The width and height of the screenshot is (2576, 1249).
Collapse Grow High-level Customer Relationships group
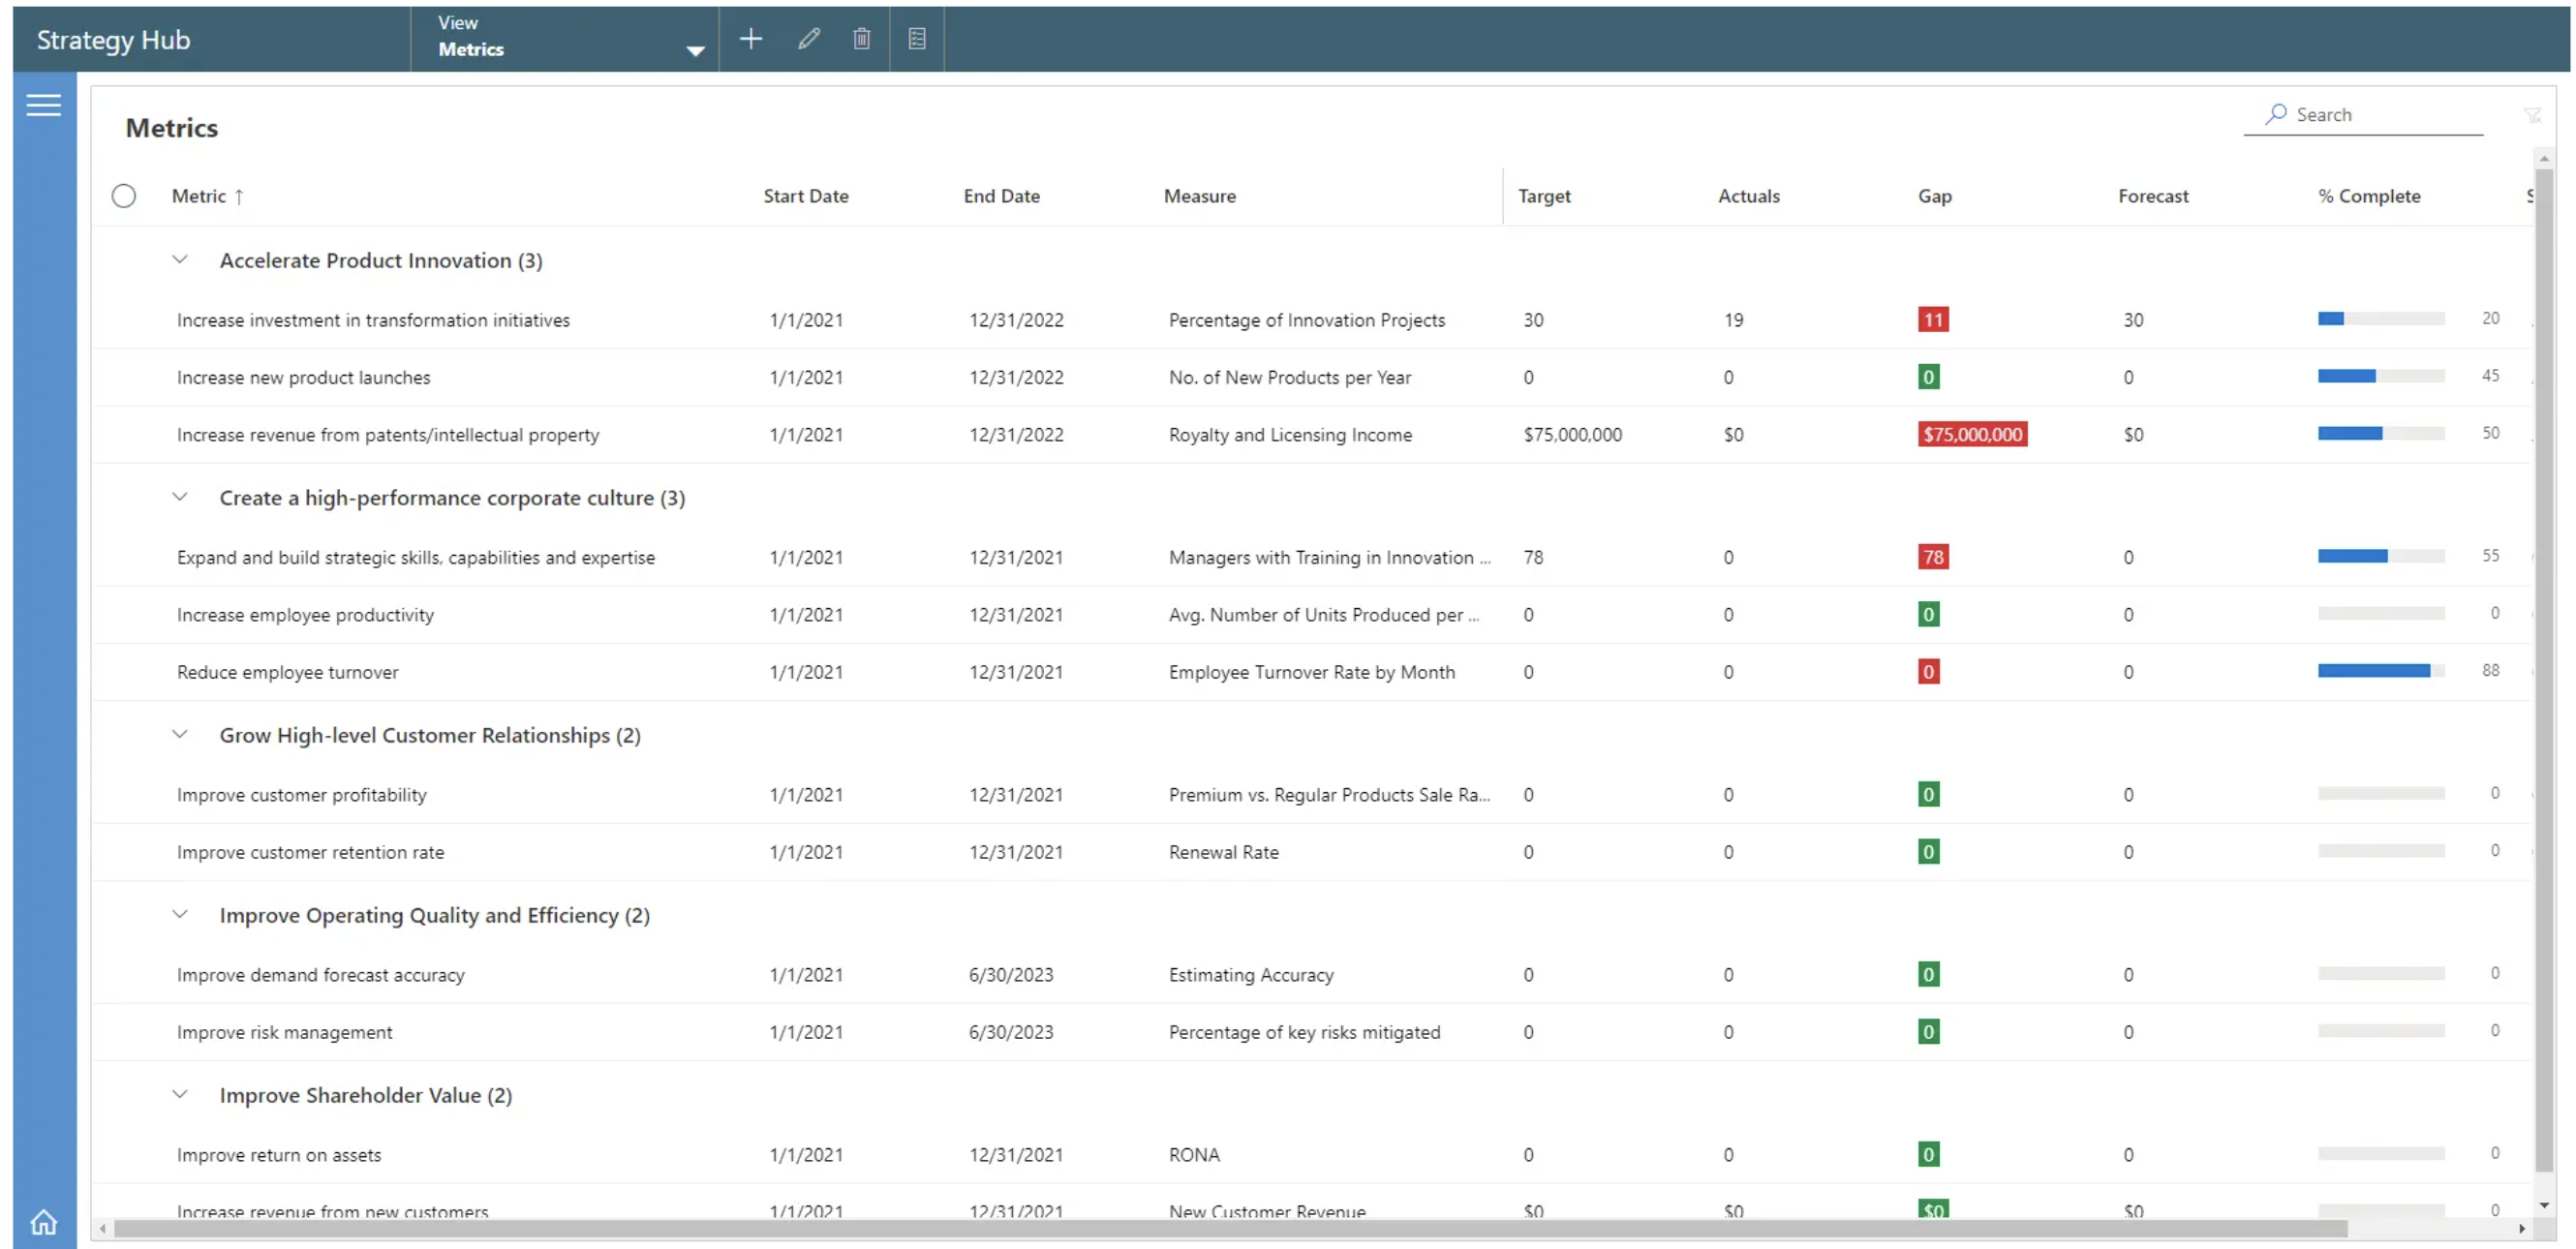pyautogui.click(x=180, y=735)
